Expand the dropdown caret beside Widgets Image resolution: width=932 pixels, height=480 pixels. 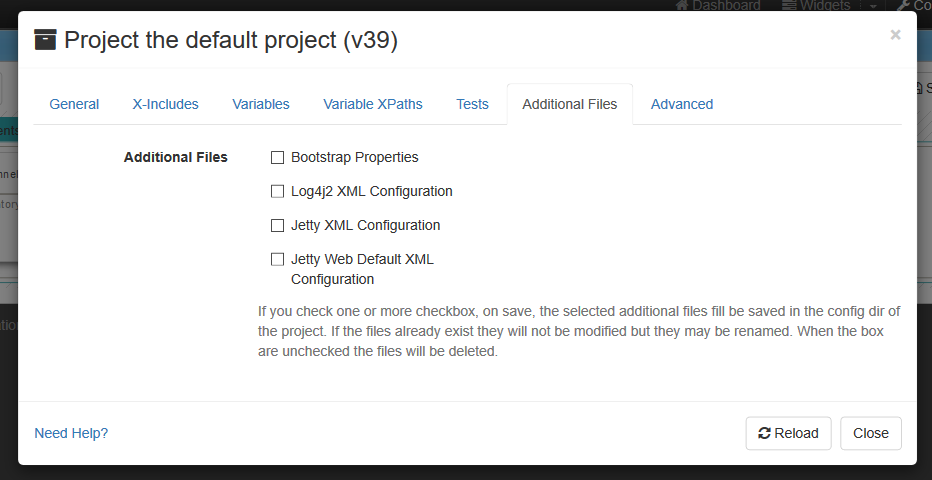coord(872,5)
